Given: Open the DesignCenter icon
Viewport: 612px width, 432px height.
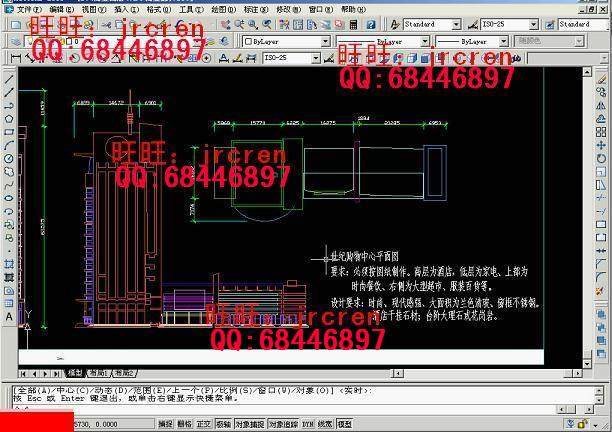Looking at the screenshot, I should pos(298,25).
